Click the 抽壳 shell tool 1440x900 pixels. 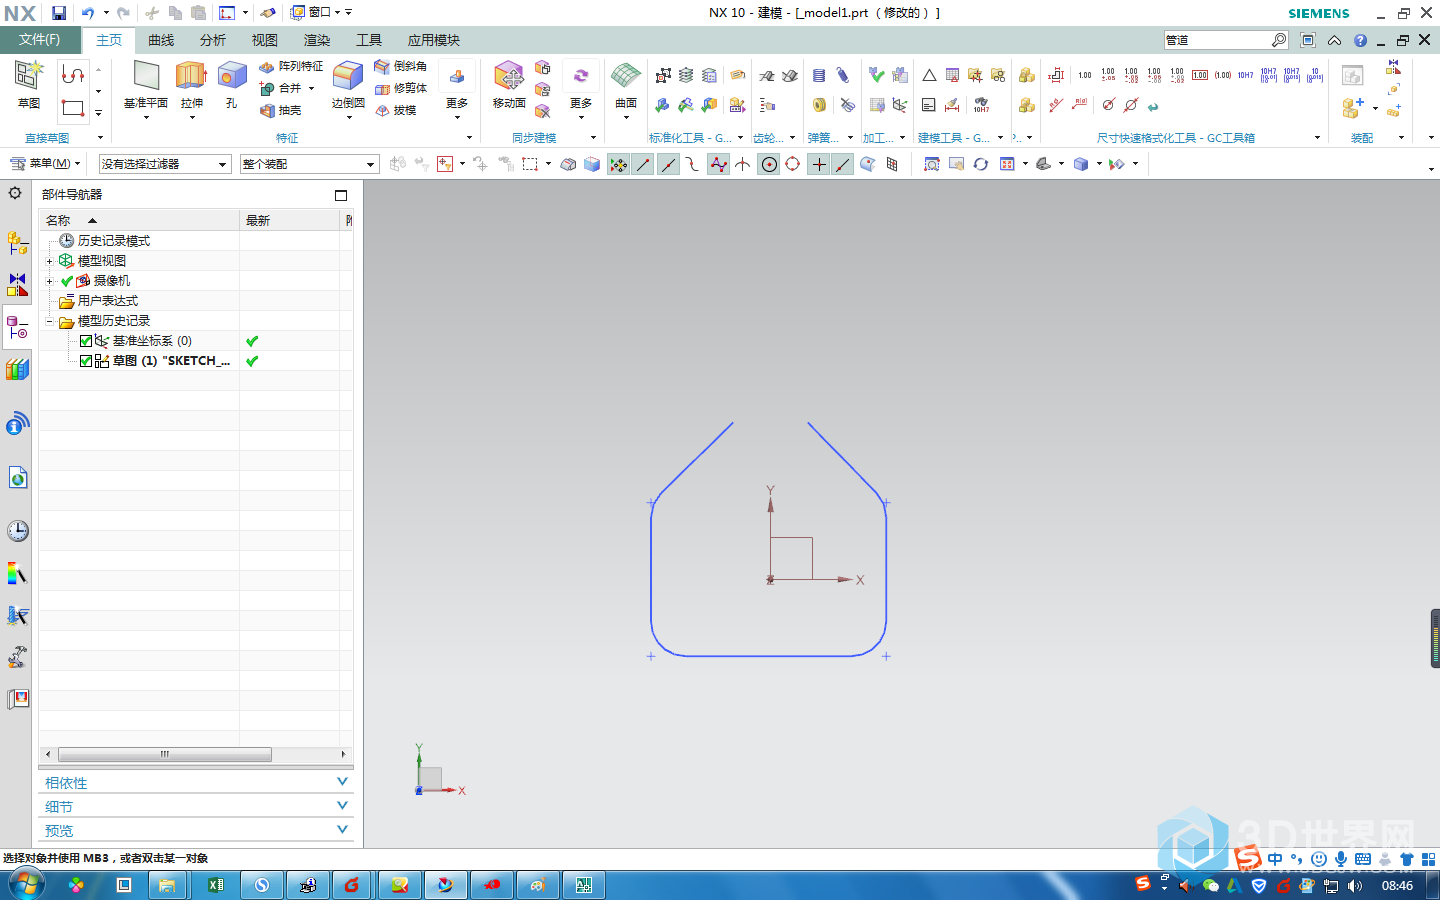(x=281, y=110)
